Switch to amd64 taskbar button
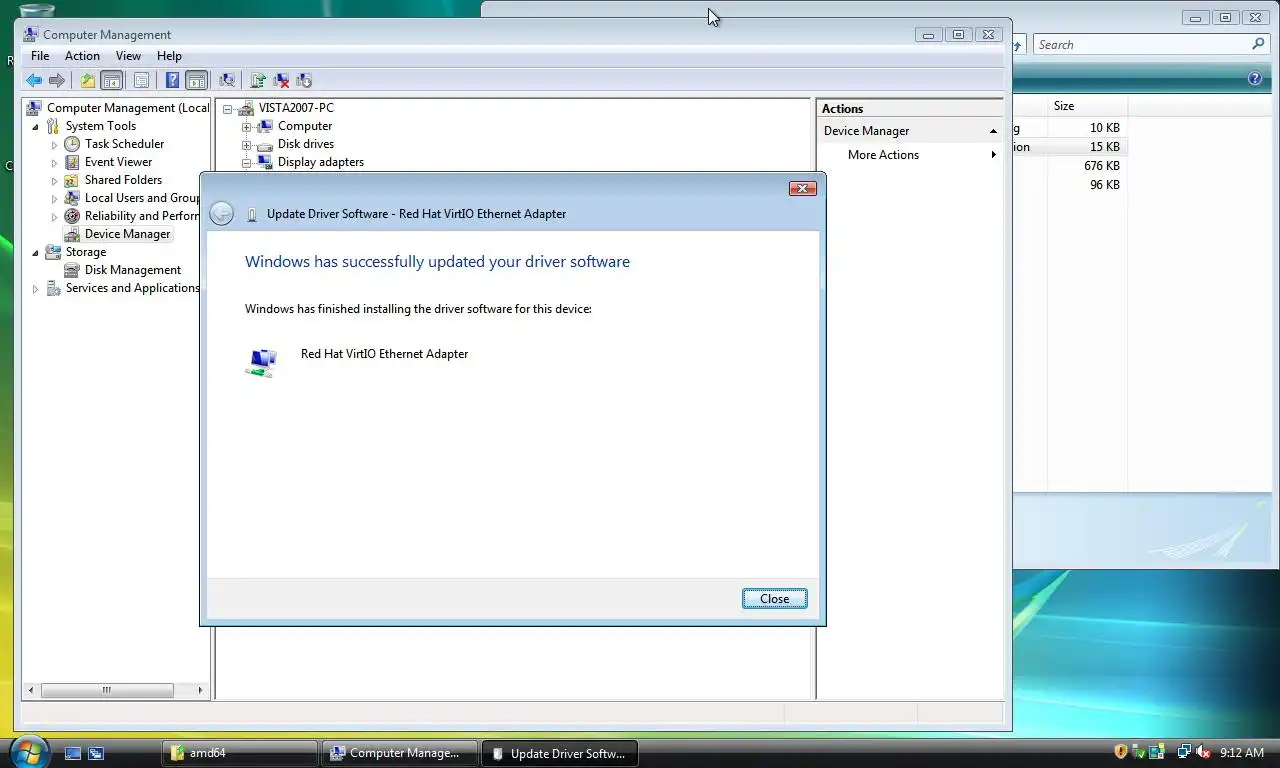Screen dimensions: 1280x768 [x=240, y=753]
